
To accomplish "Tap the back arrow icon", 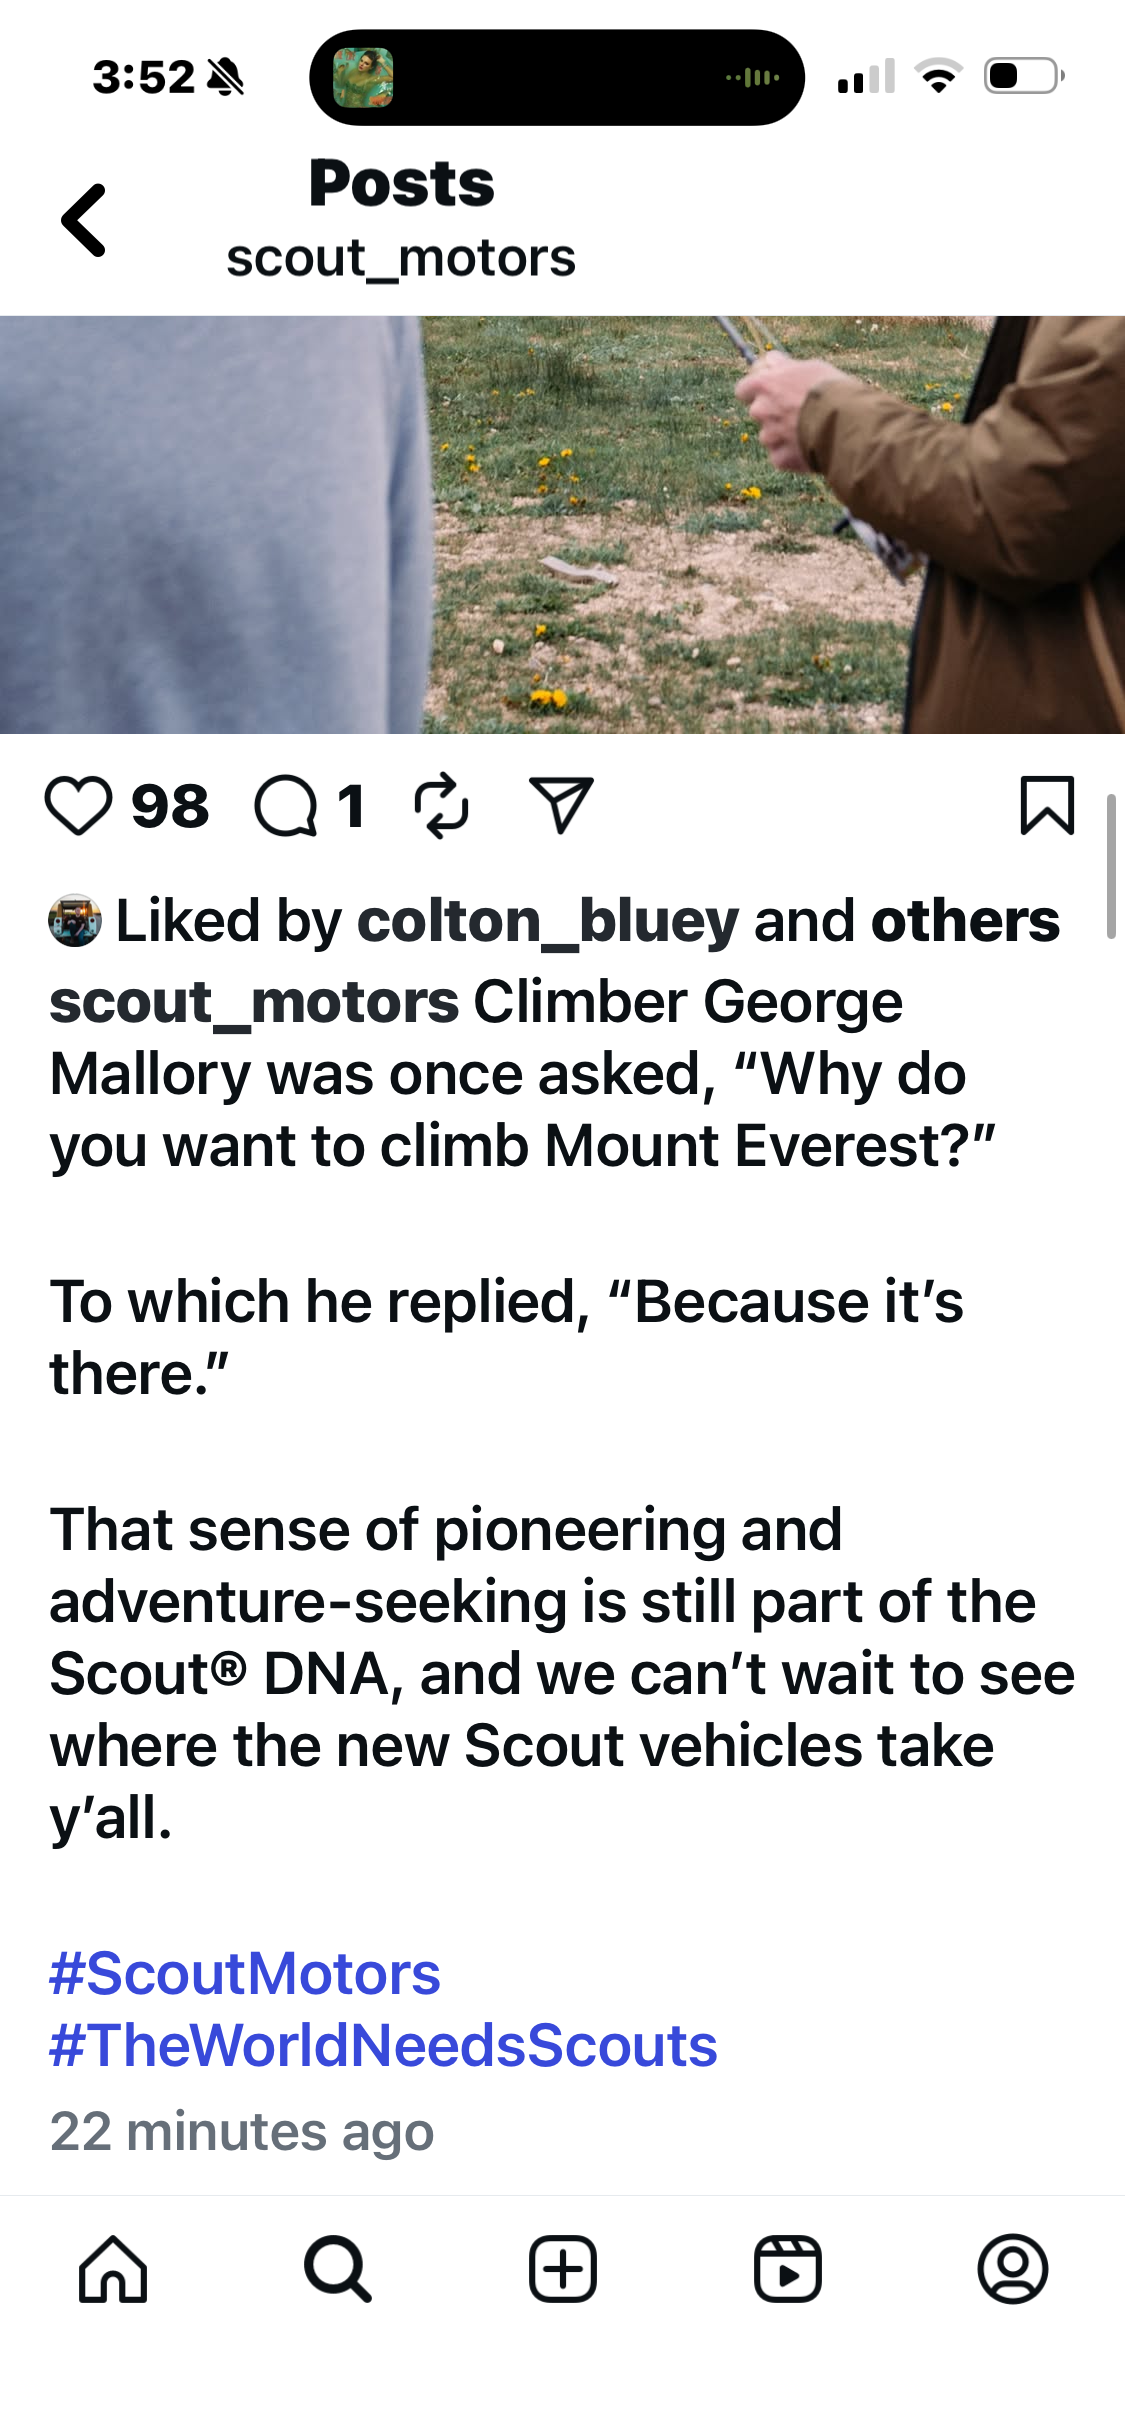I will [x=84, y=220].
